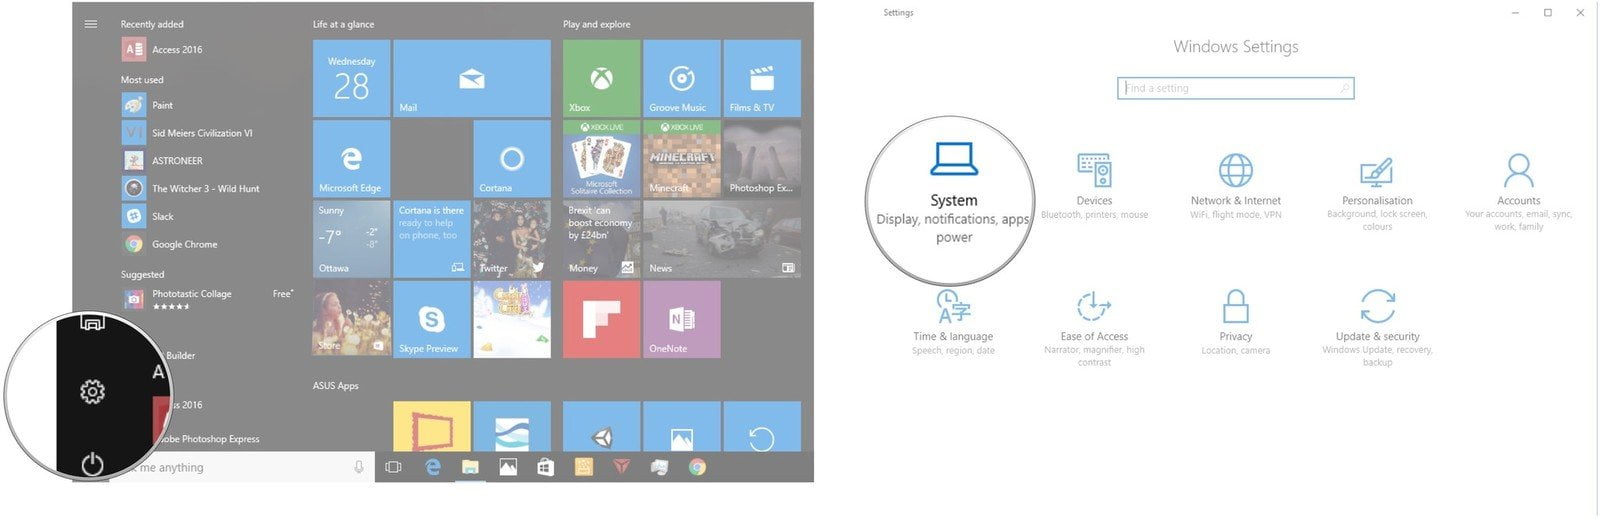1600x518 pixels.
Task: Launch Google Chrome from Start list
Action: 170,244
